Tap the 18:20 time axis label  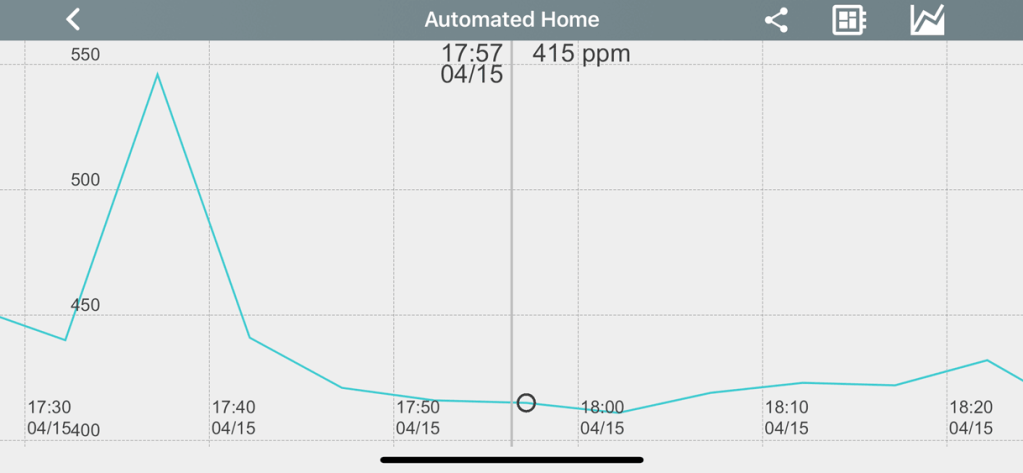[970, 417]
